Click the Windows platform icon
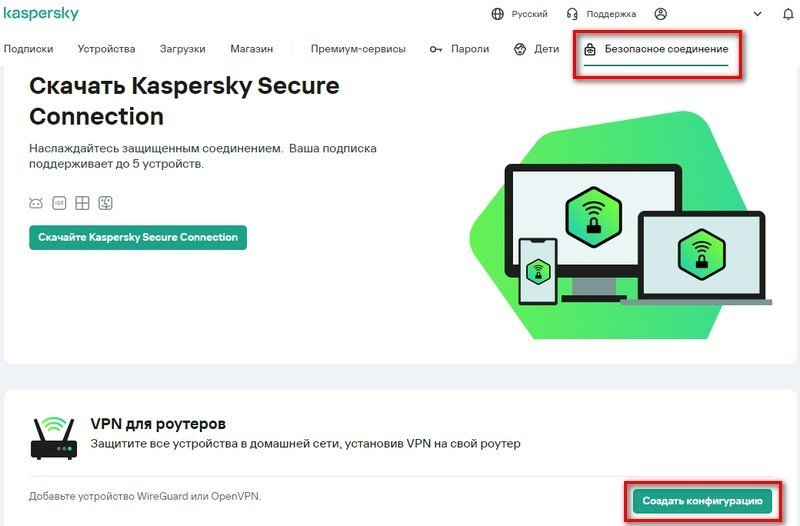The image size is (800, 526). click(82, 203)
